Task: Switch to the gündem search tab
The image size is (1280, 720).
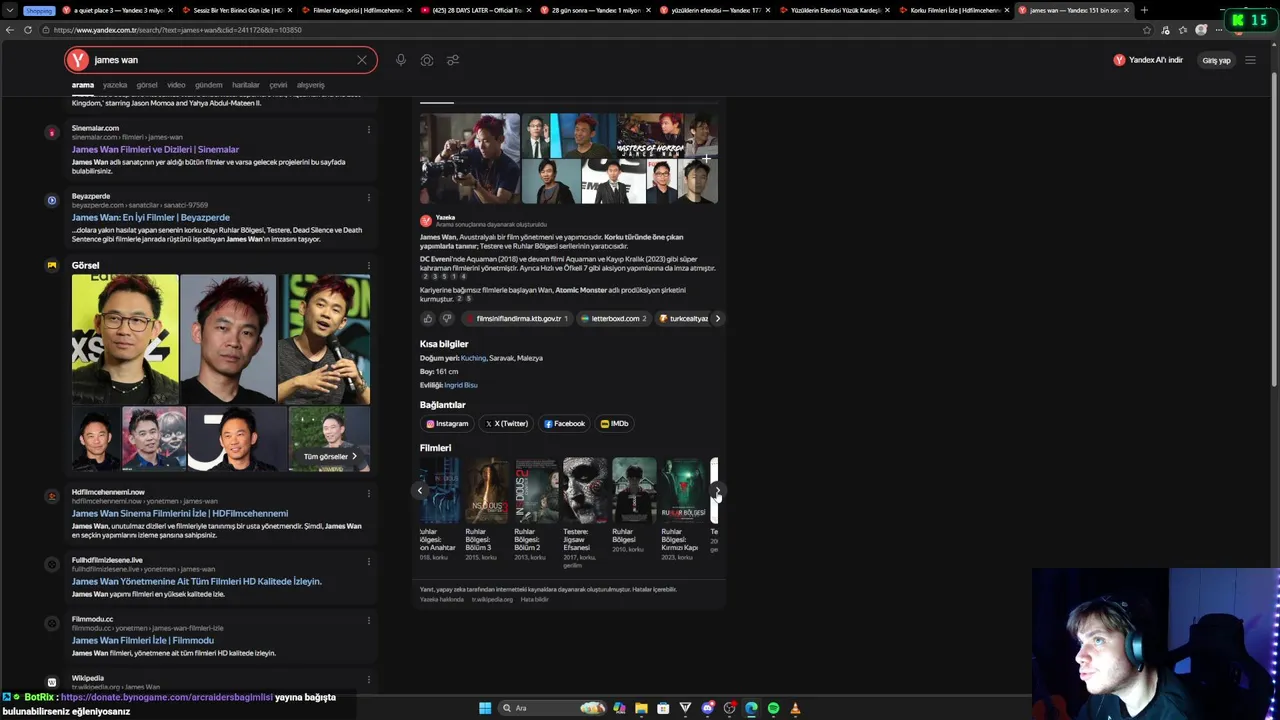Action: pos(208,85)
